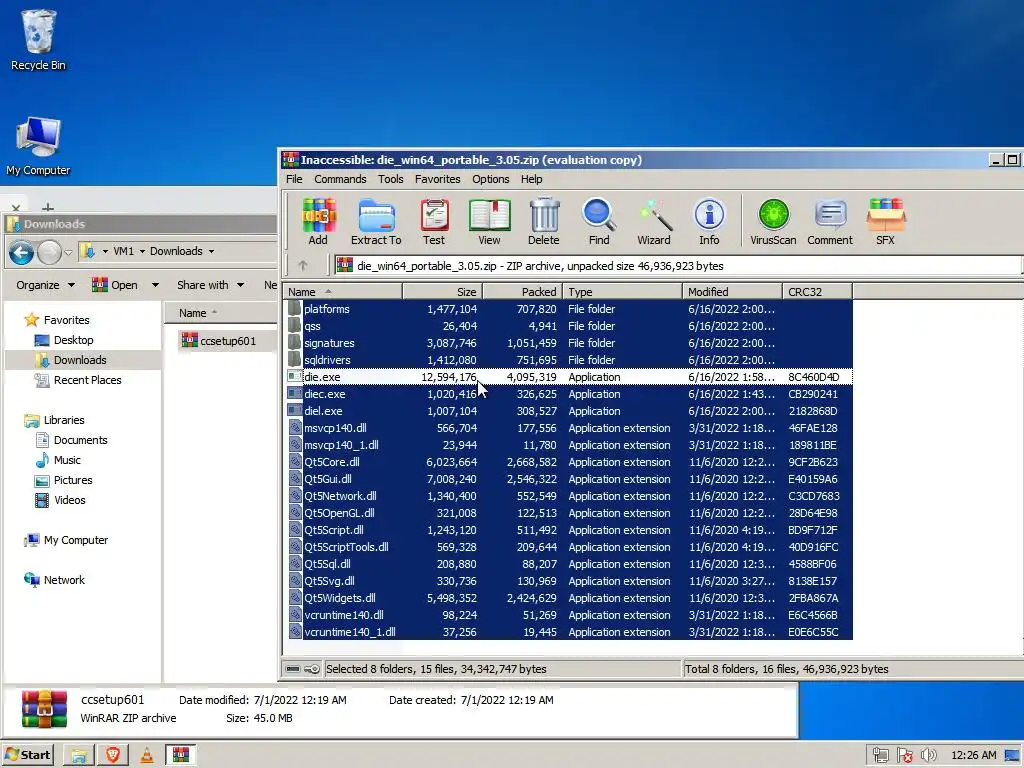Click the key icon in WinRAR status bar
The height and width of the screenshot is (768, 1024).
(x=312, y=669)
